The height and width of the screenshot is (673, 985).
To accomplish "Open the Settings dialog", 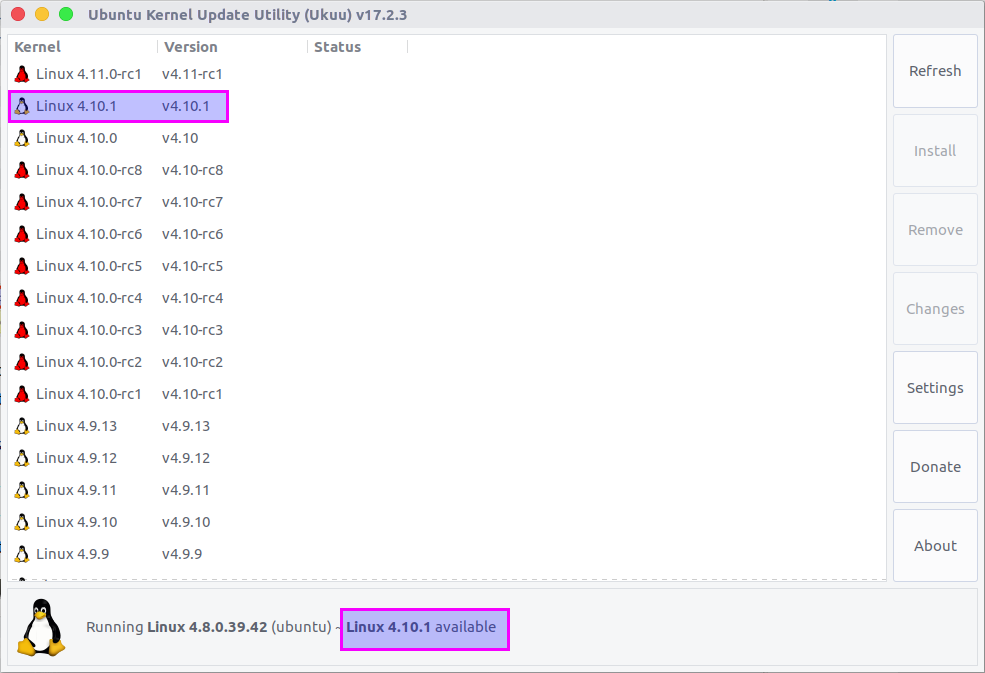I will [x=935, y=388].
